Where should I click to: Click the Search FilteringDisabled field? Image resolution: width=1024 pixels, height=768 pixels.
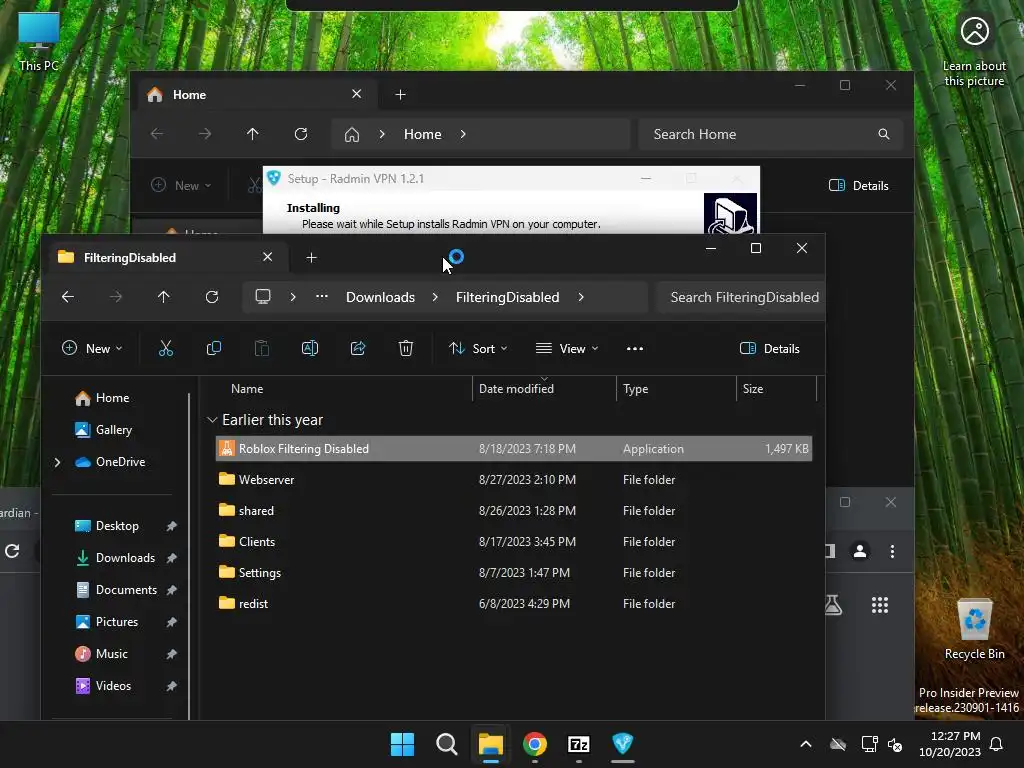click(x=741, y=297)
